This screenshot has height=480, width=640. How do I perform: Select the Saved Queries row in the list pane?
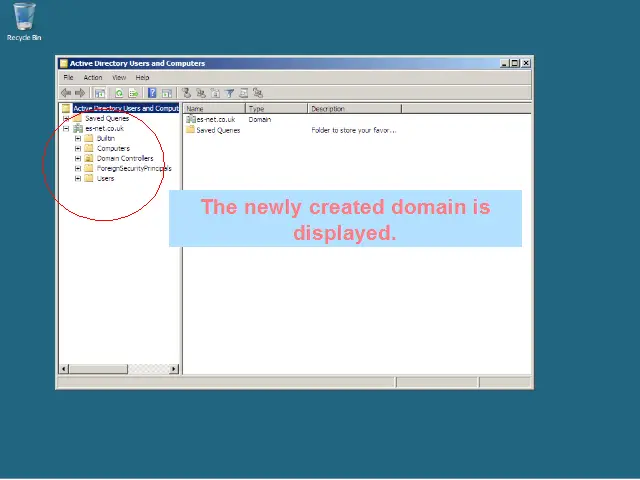pos(218,130)
